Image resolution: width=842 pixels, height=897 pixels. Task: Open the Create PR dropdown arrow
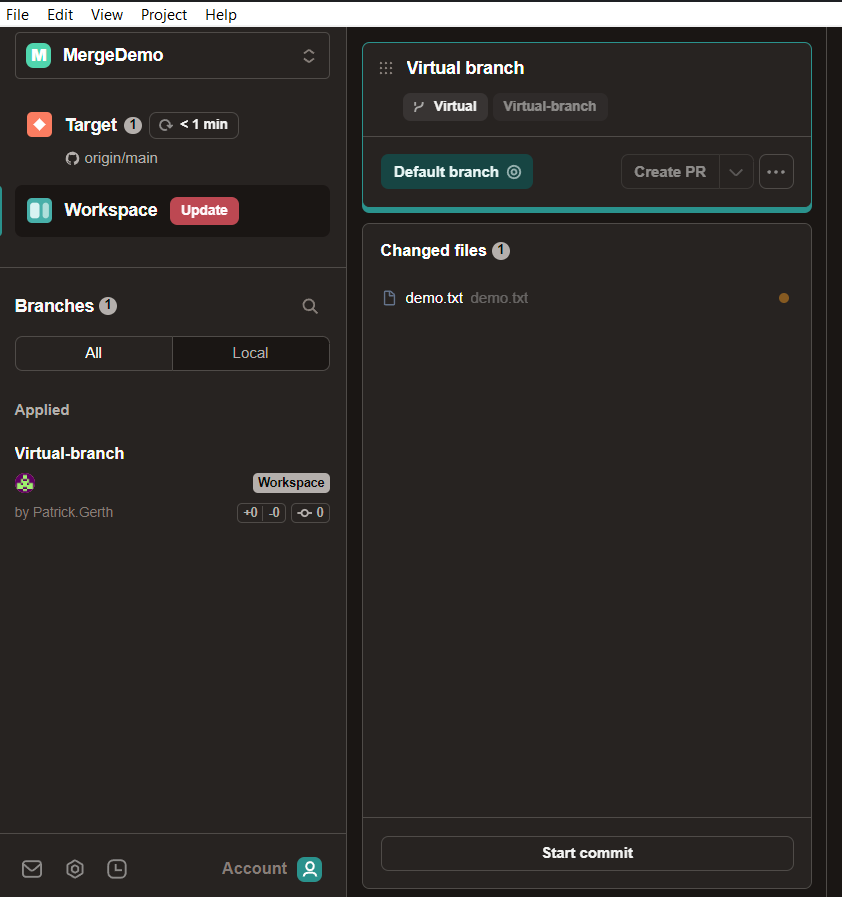tap(736, 172)
